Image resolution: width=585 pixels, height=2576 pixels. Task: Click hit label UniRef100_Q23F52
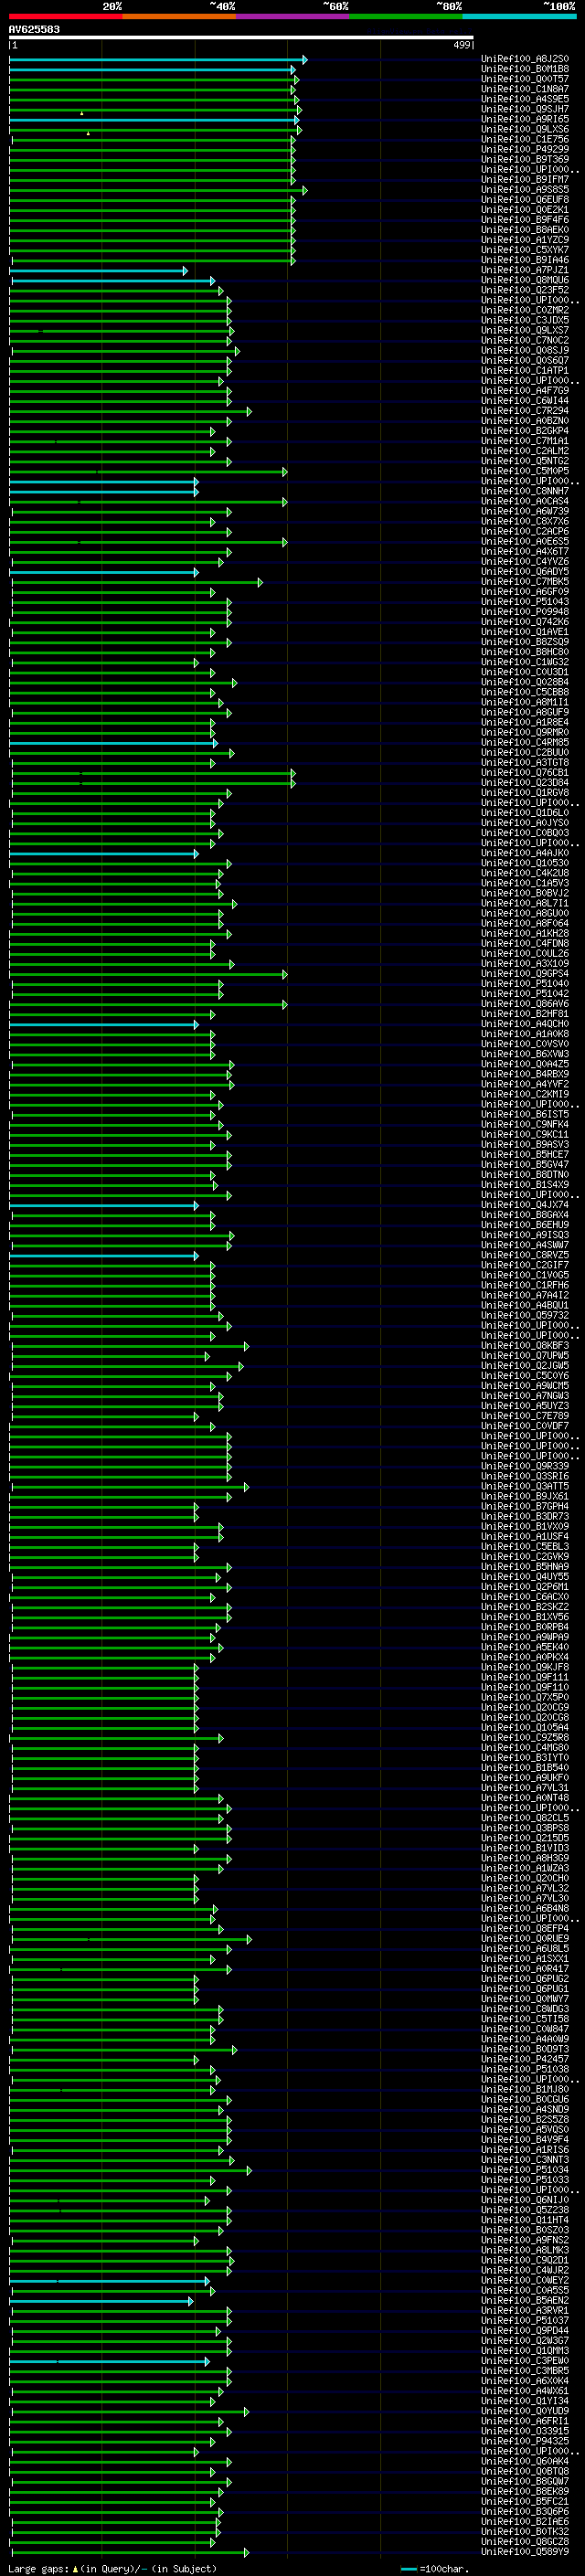click(x=525, y=290)
